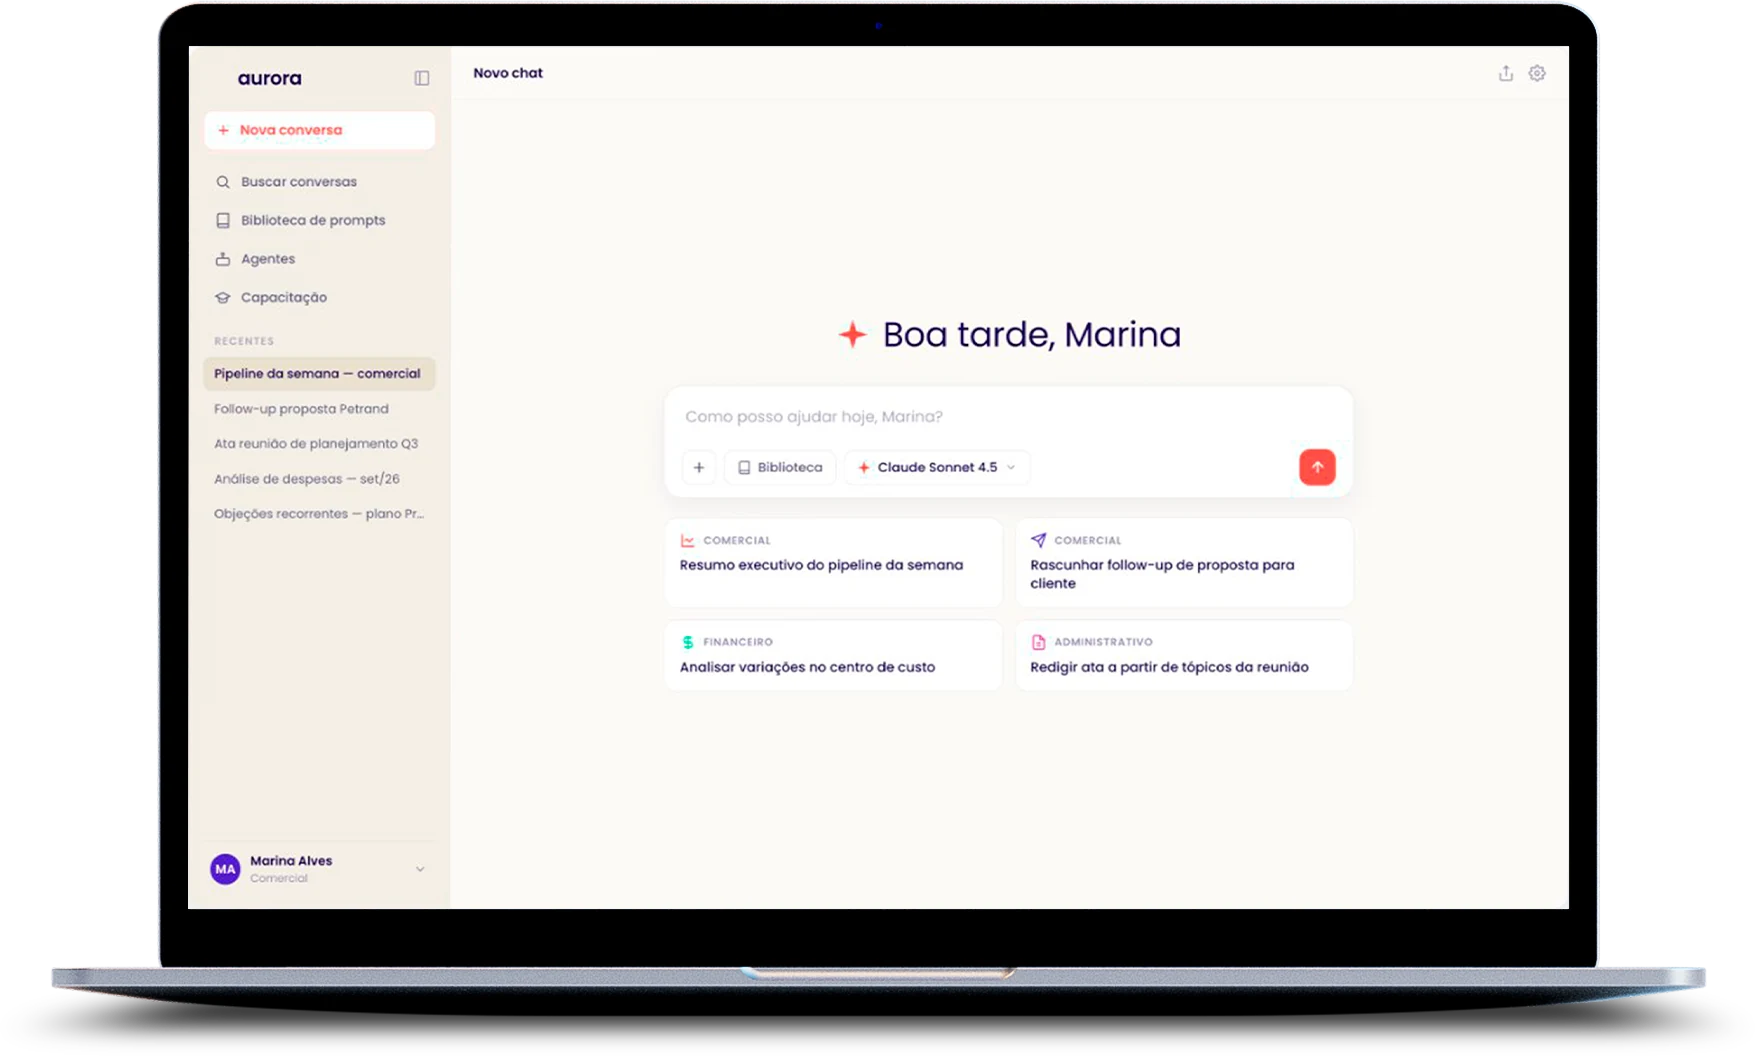Viewport: 1755px width, 1056px height.
Task: Focus the Como posso ajudar hoje input
Action: click(1008, 417)
